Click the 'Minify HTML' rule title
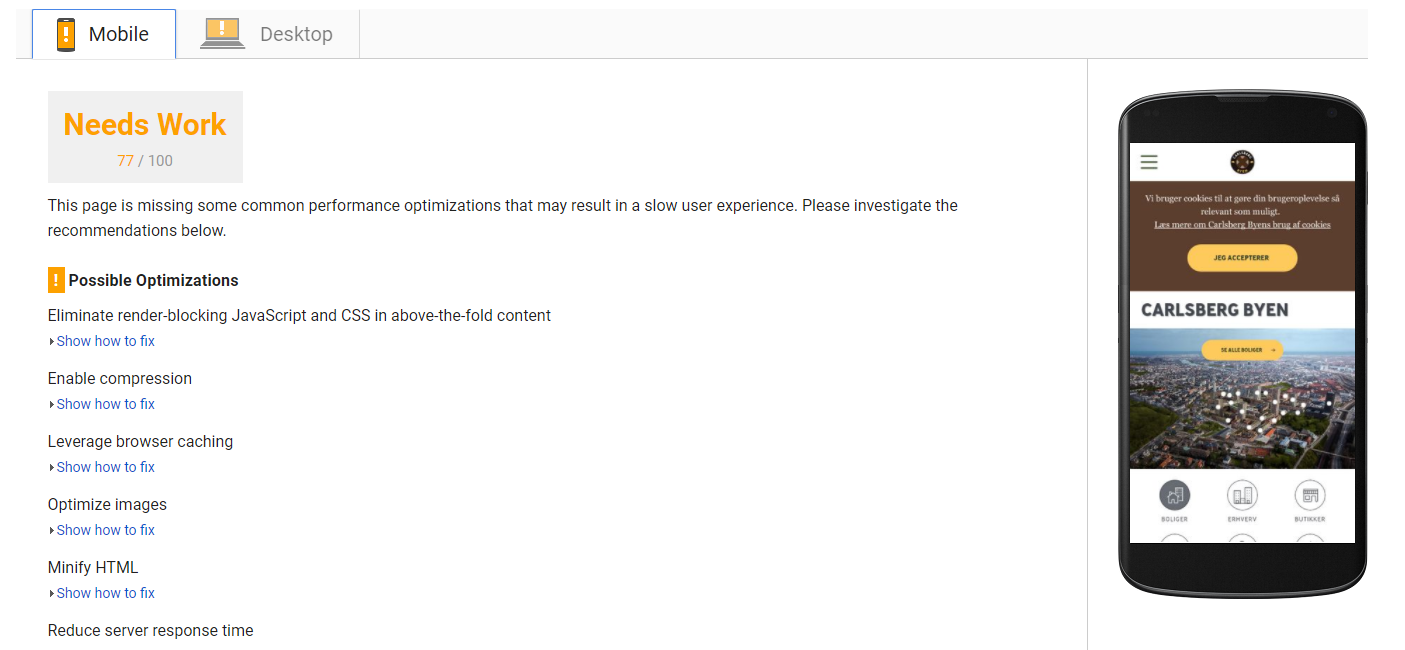The height and width of the screenshot is (650, 1405). click(93, 567)
